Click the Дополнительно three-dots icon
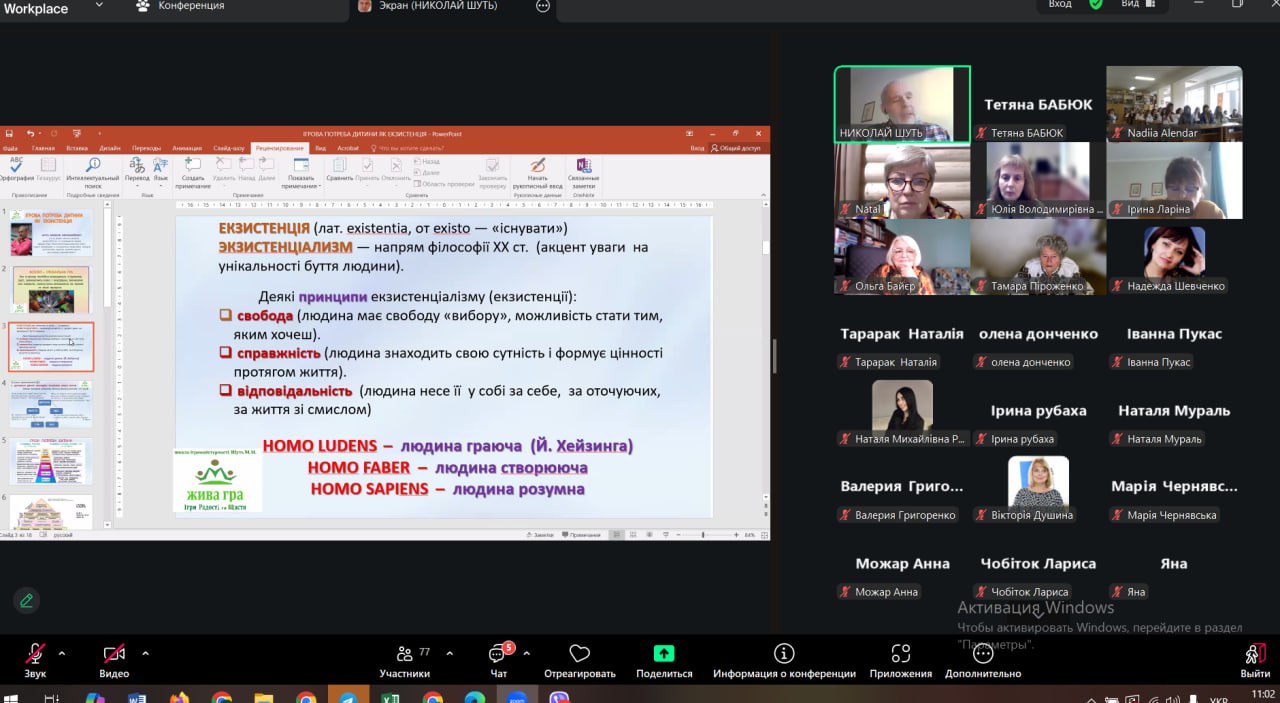 [x=982, y=655]
